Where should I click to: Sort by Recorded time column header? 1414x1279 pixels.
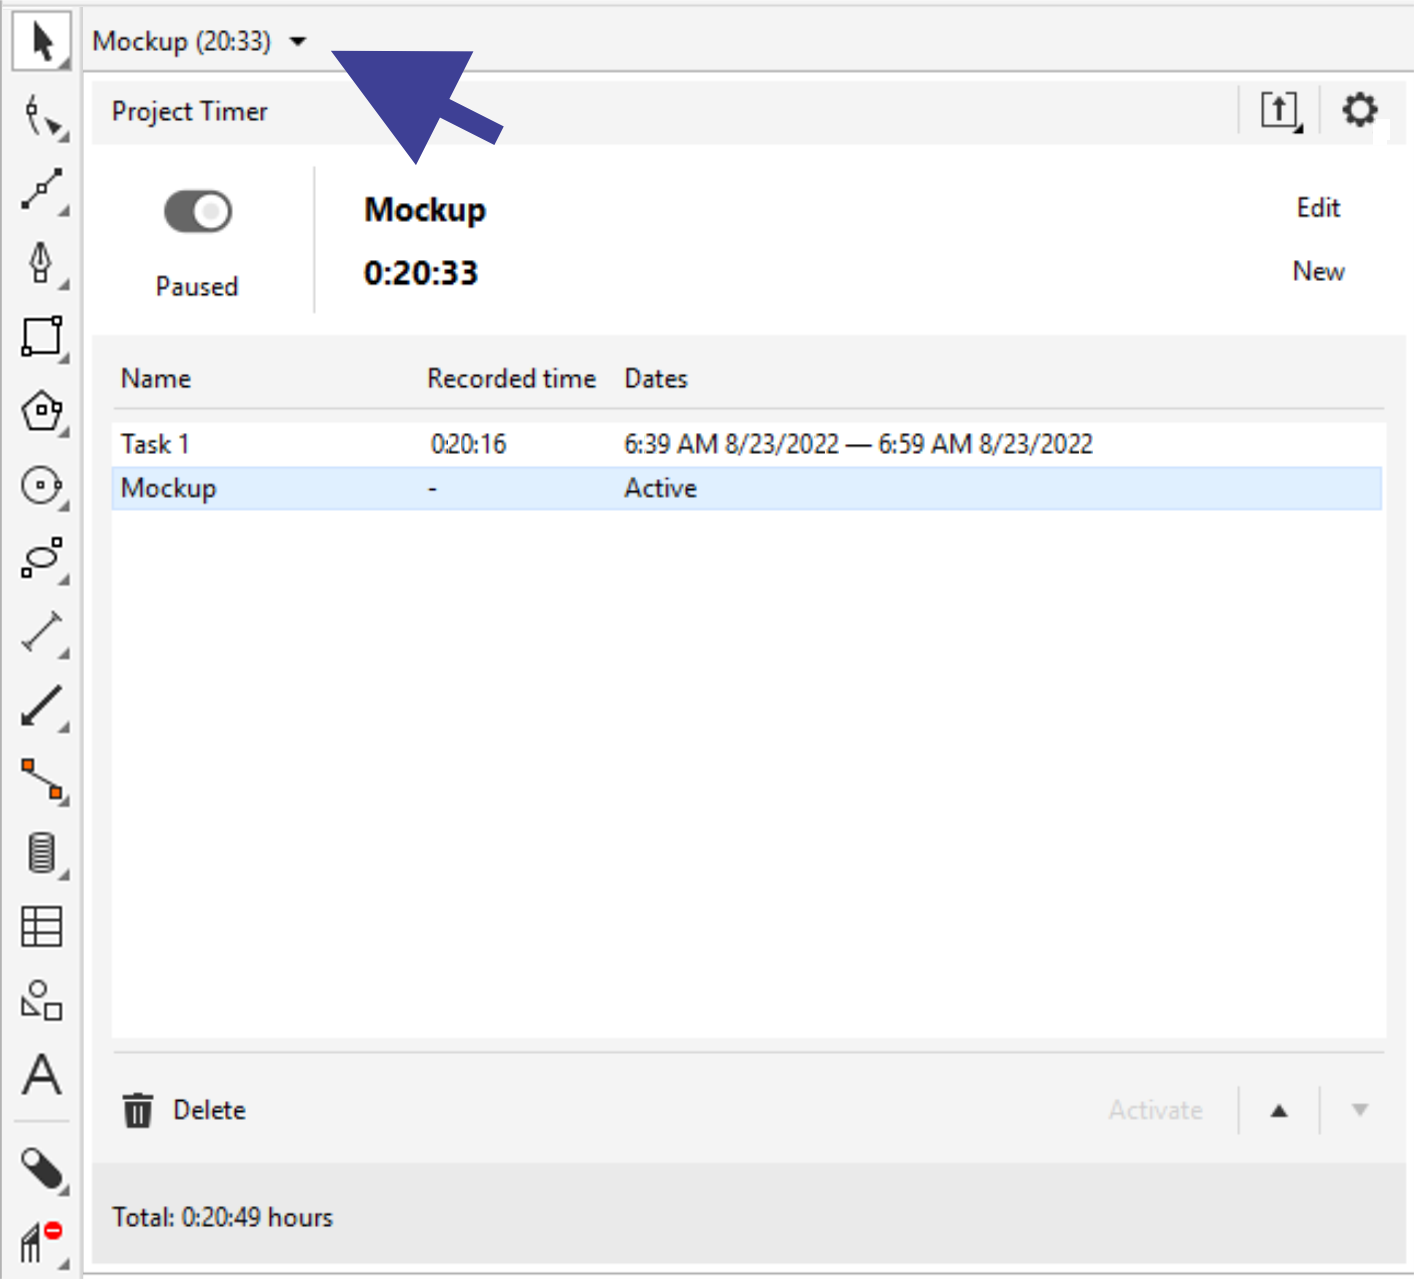point(511,379)
